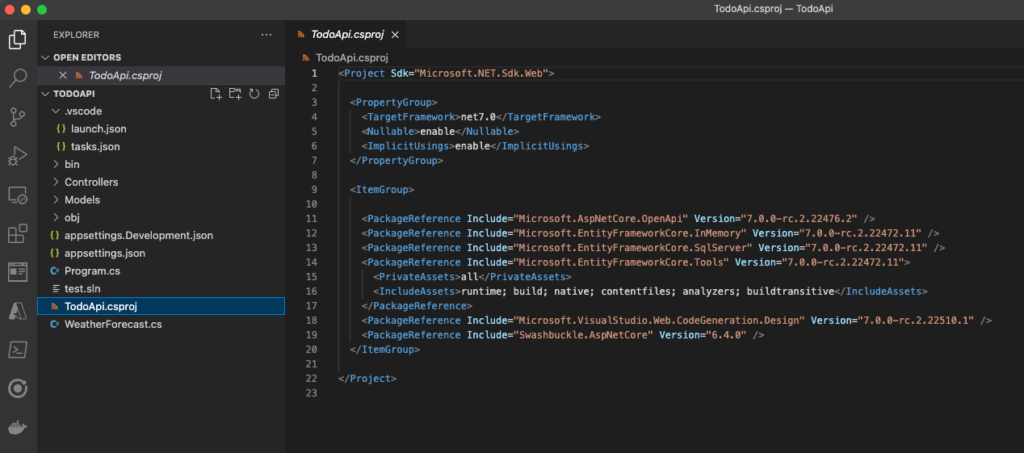Open the browser-preview panel icon in activity bar
Screen dimensions: 1024x453
(x=18, y=272)
